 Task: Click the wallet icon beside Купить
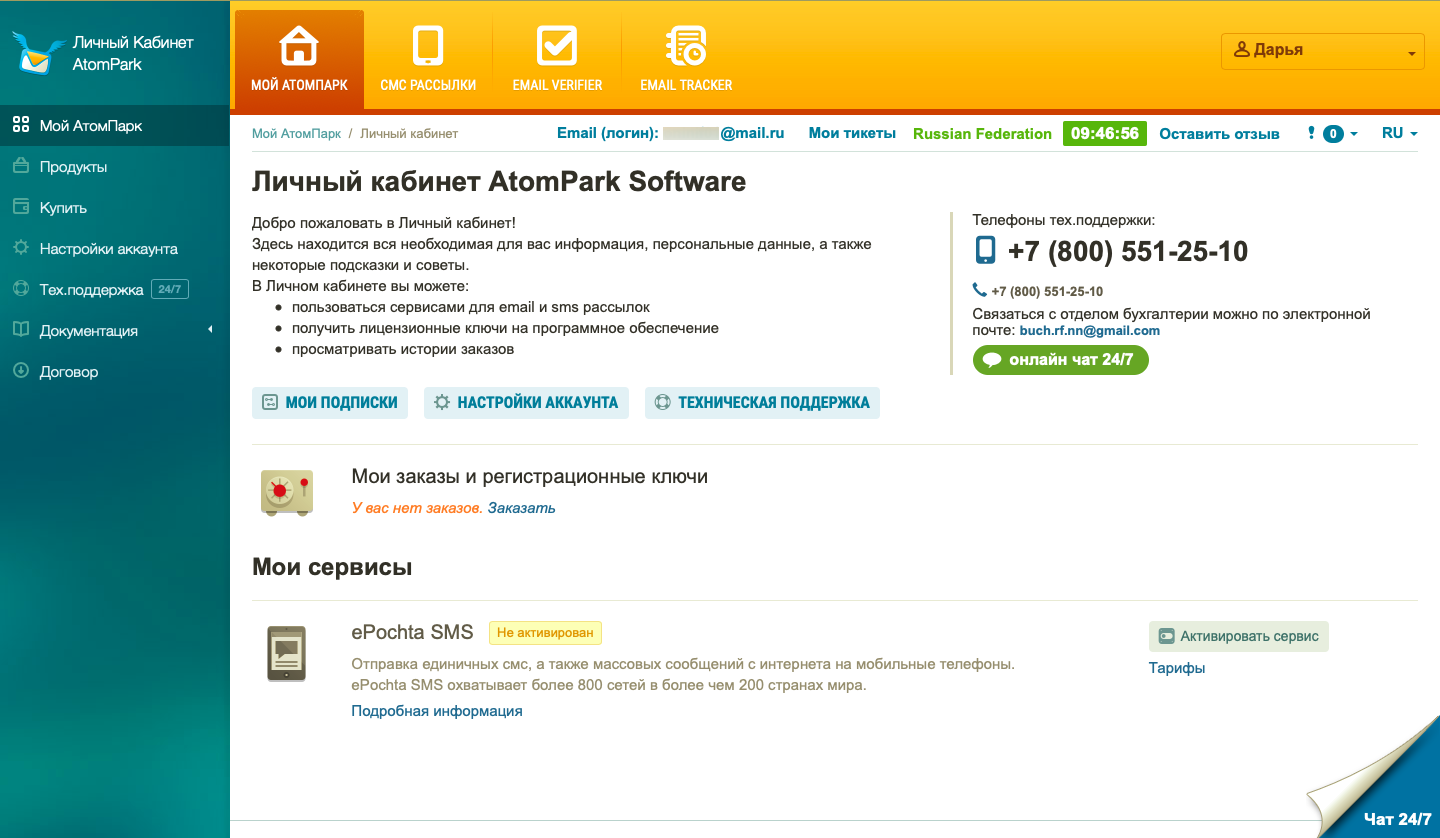pyautogui.click(x=20, y=208)
